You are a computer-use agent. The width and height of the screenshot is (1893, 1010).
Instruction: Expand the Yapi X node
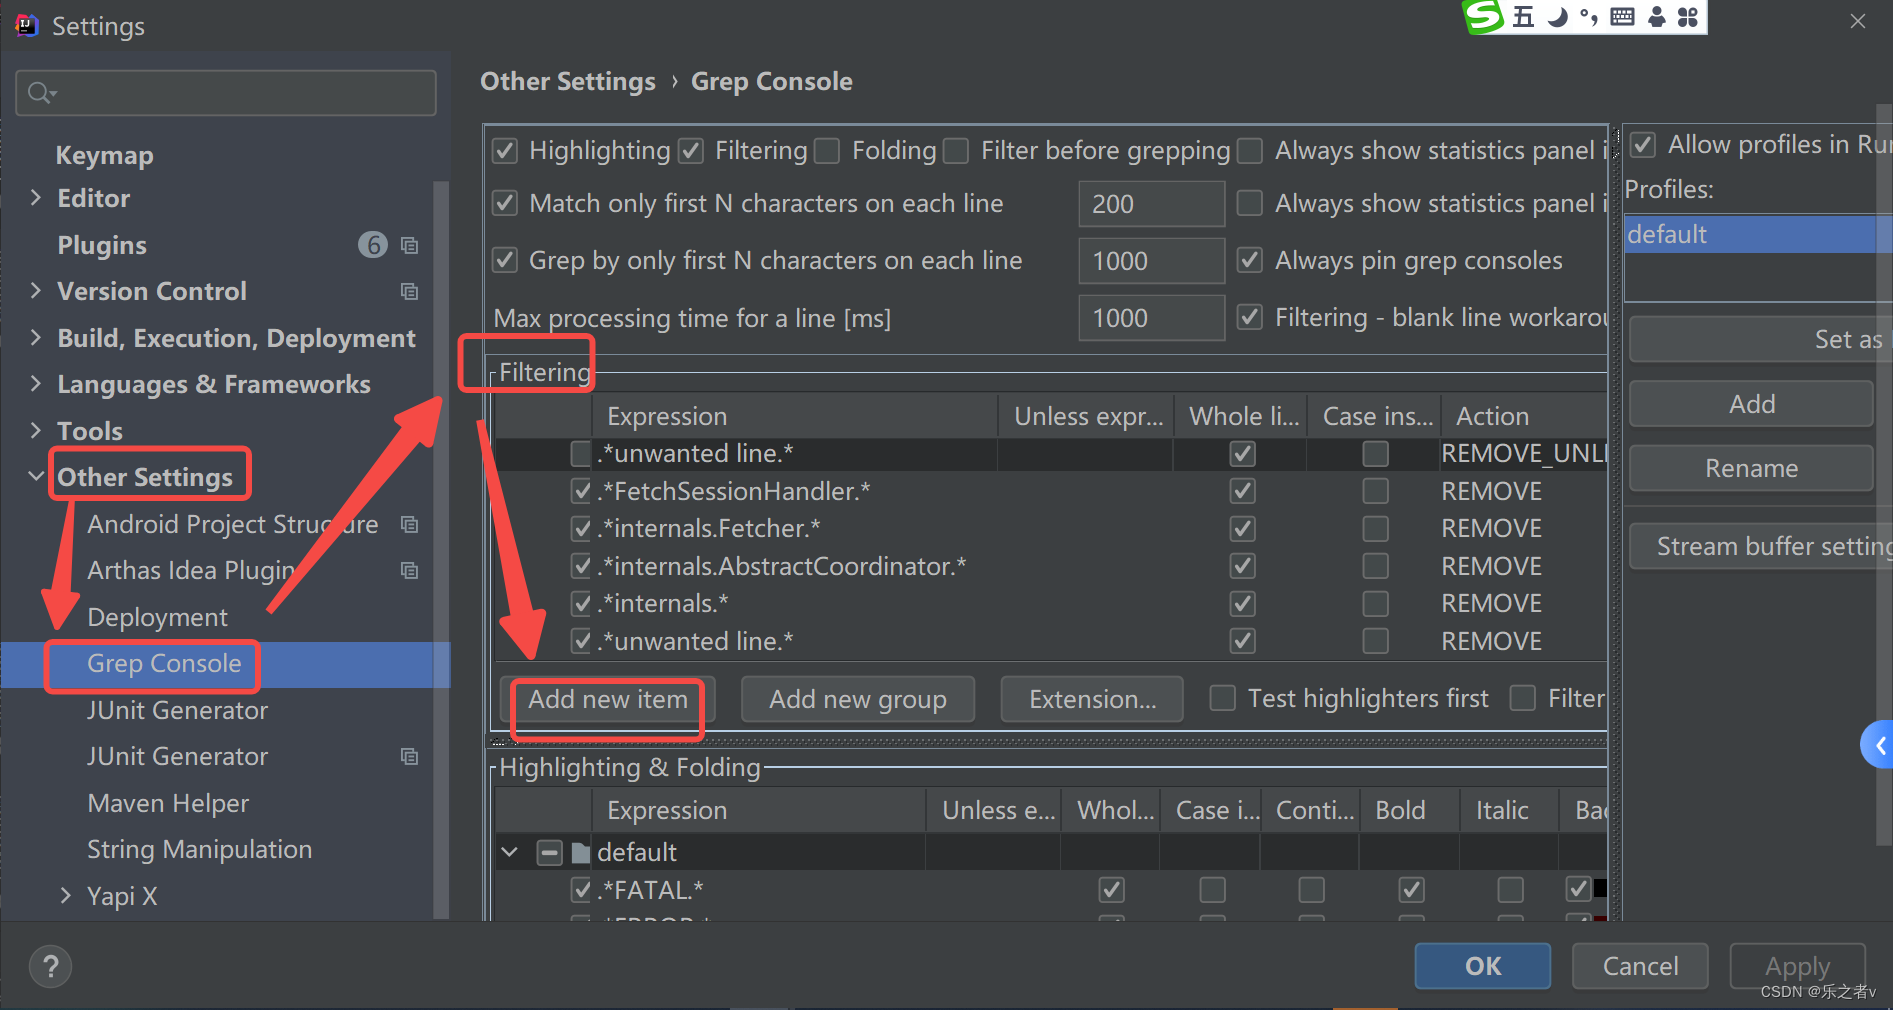66,896
